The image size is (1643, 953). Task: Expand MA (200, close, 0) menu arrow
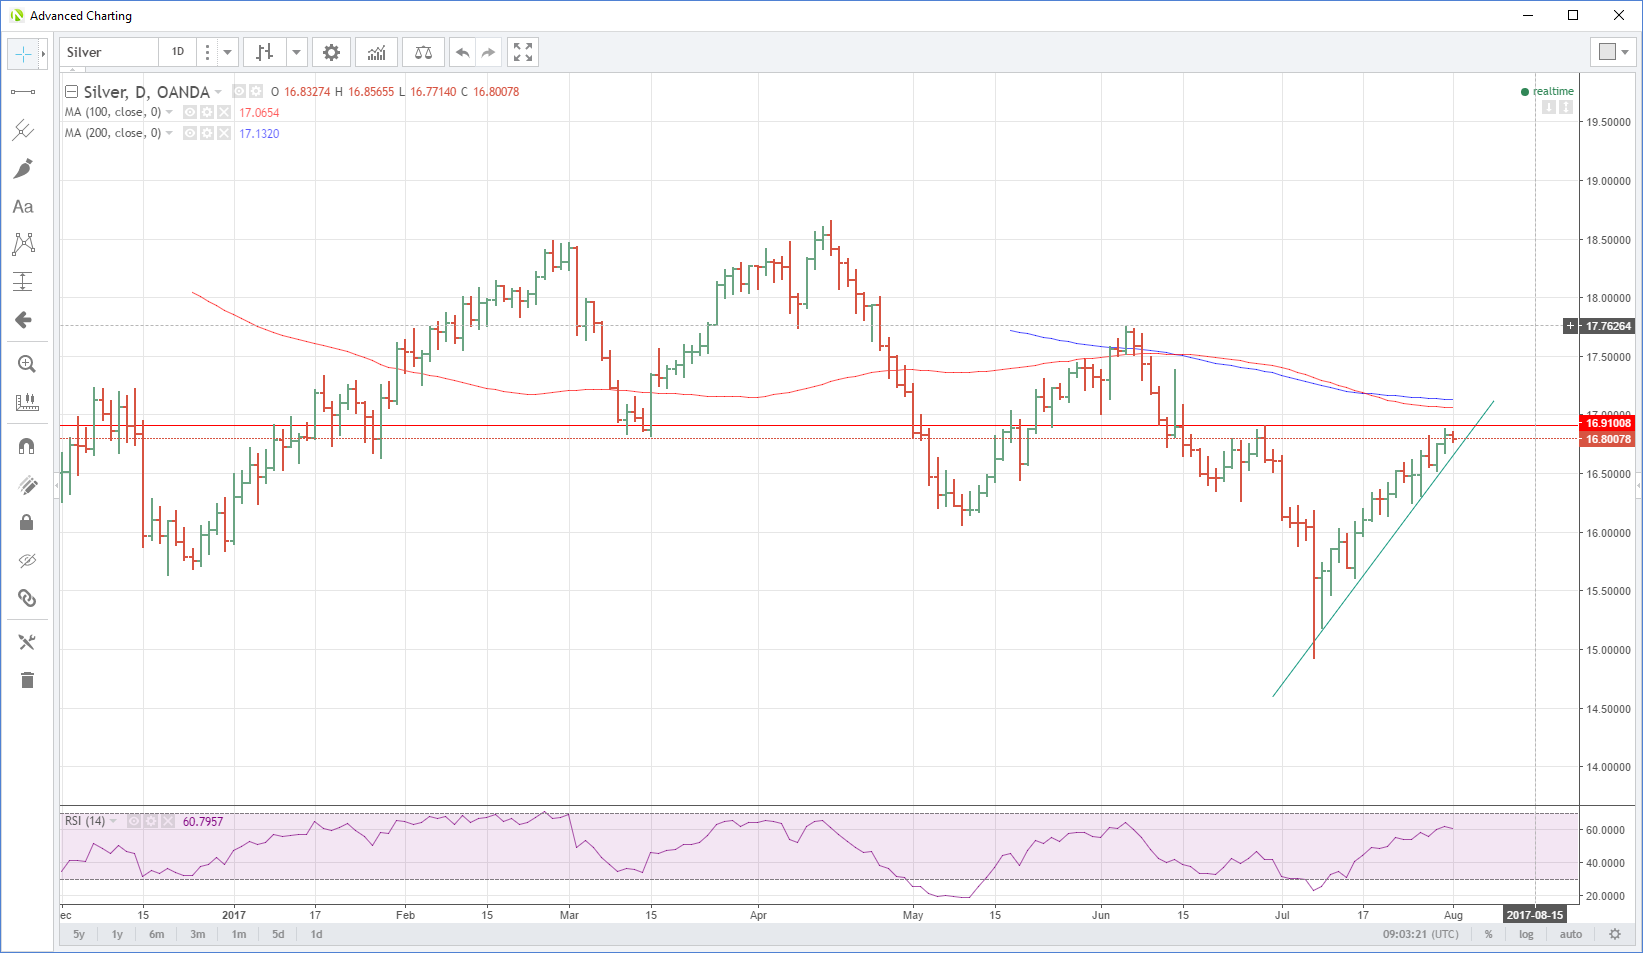point(169,133)
